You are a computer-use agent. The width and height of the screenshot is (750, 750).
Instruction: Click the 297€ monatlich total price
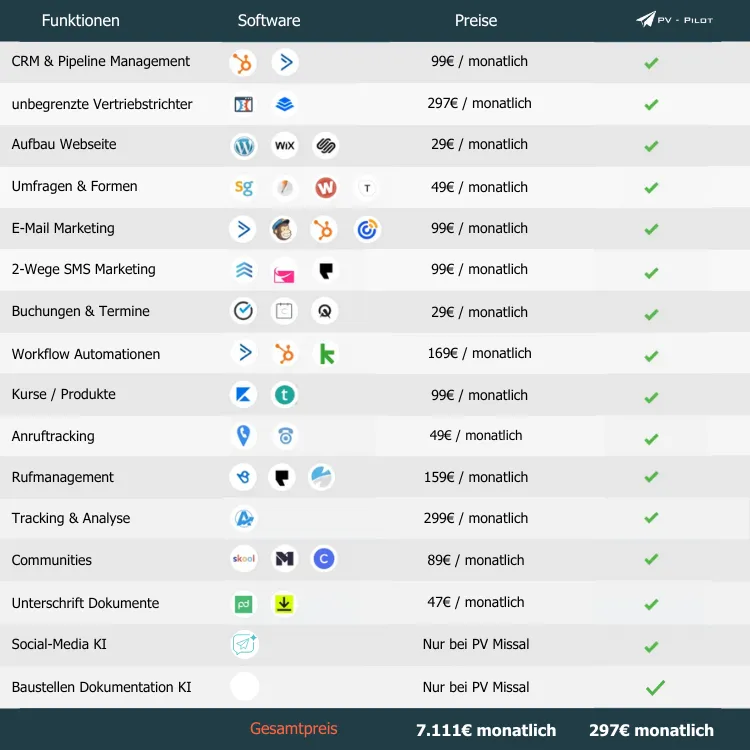point(651,730)
